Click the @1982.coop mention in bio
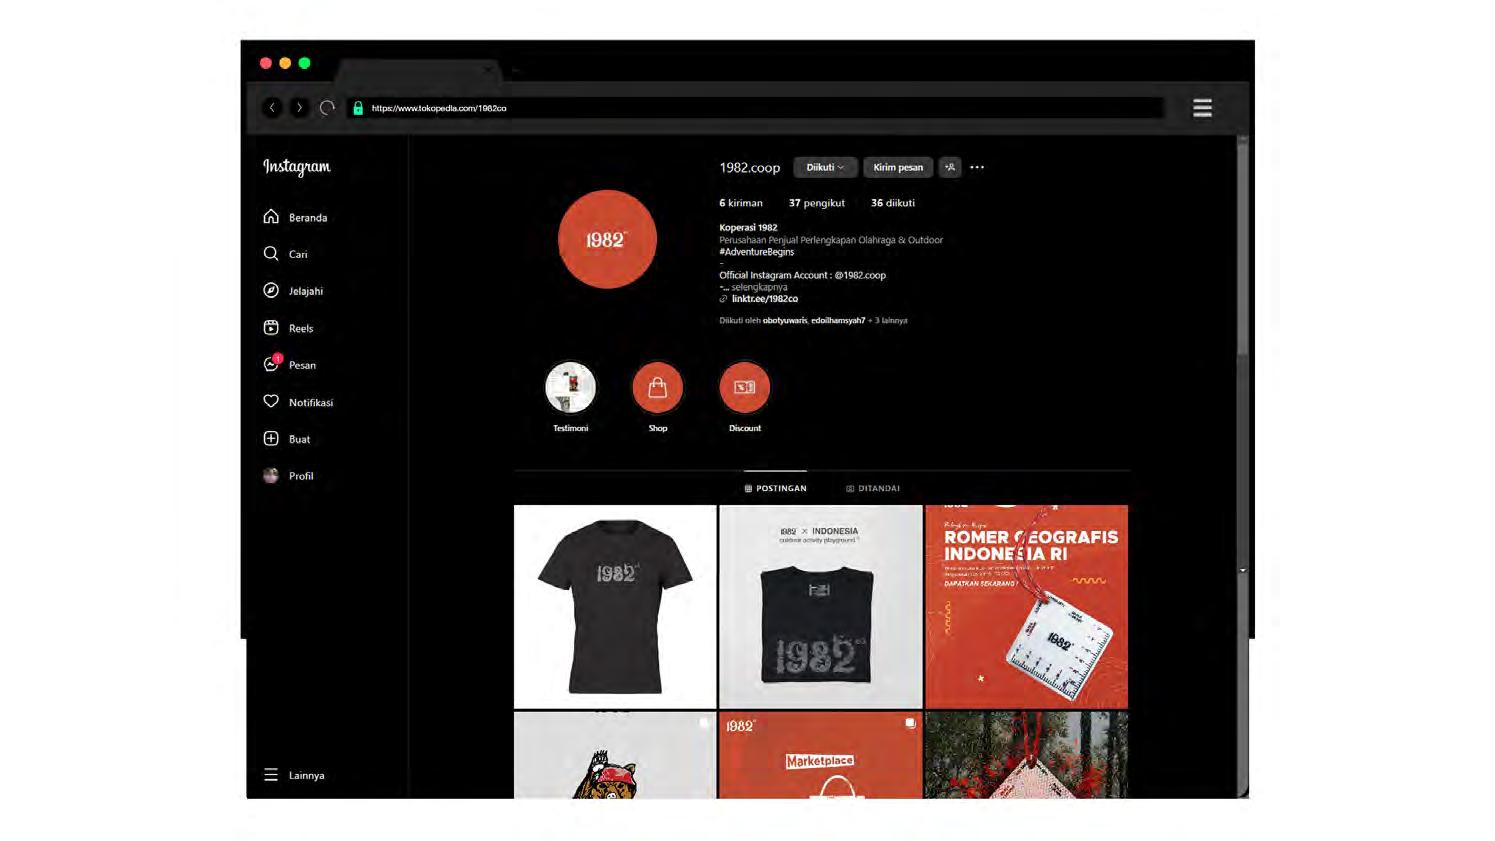This screenshot has width=1495, height=841. 860,275
